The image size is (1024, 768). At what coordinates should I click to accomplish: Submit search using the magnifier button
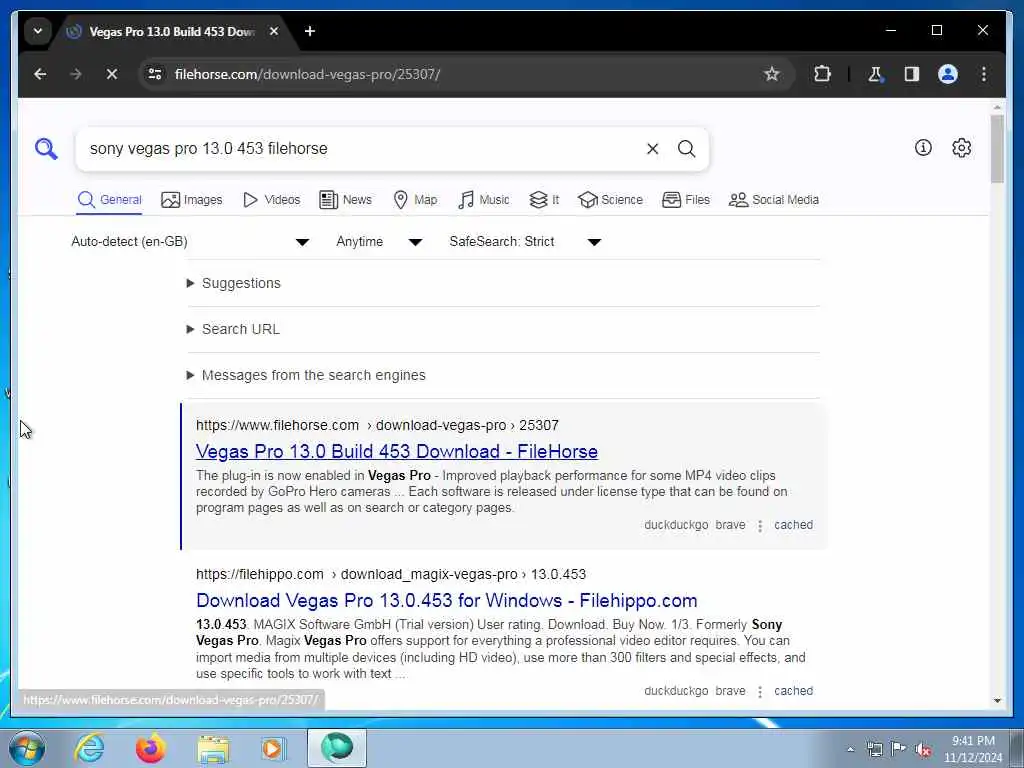[686, 149]
